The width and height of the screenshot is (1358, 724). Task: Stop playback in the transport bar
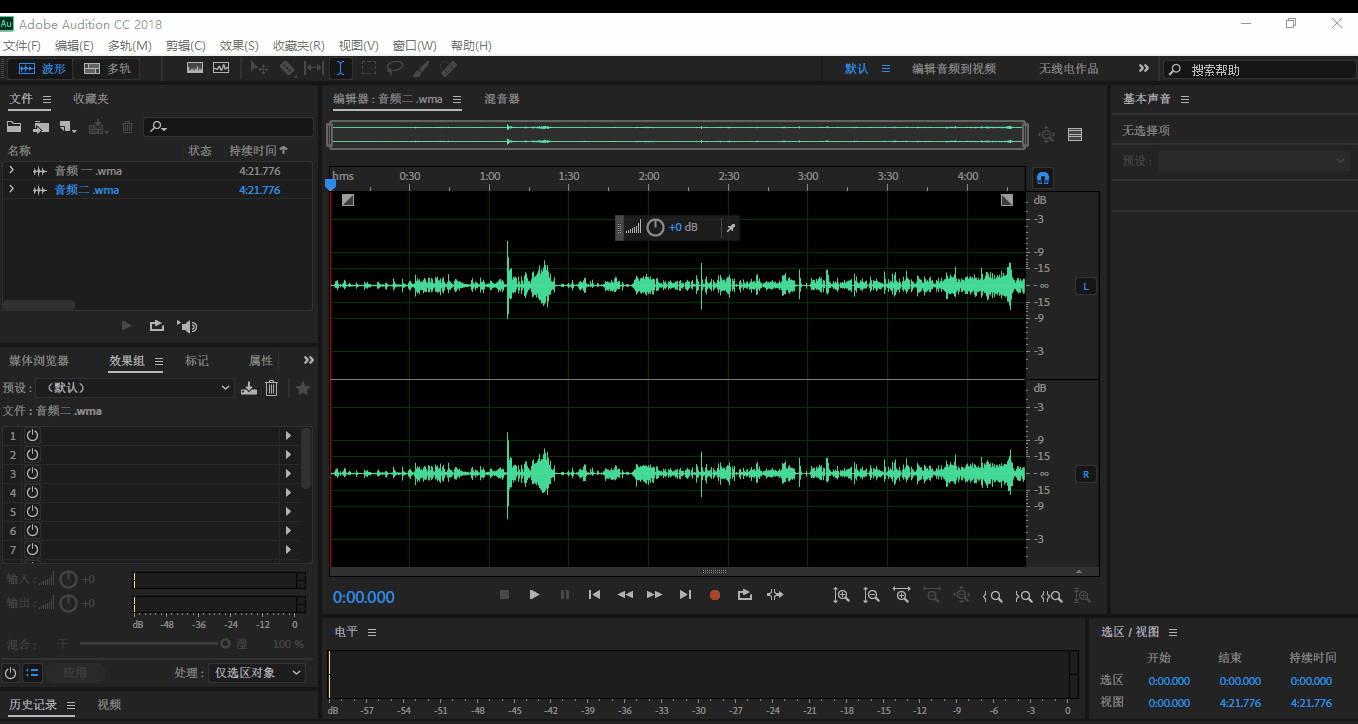coord(505,595)
